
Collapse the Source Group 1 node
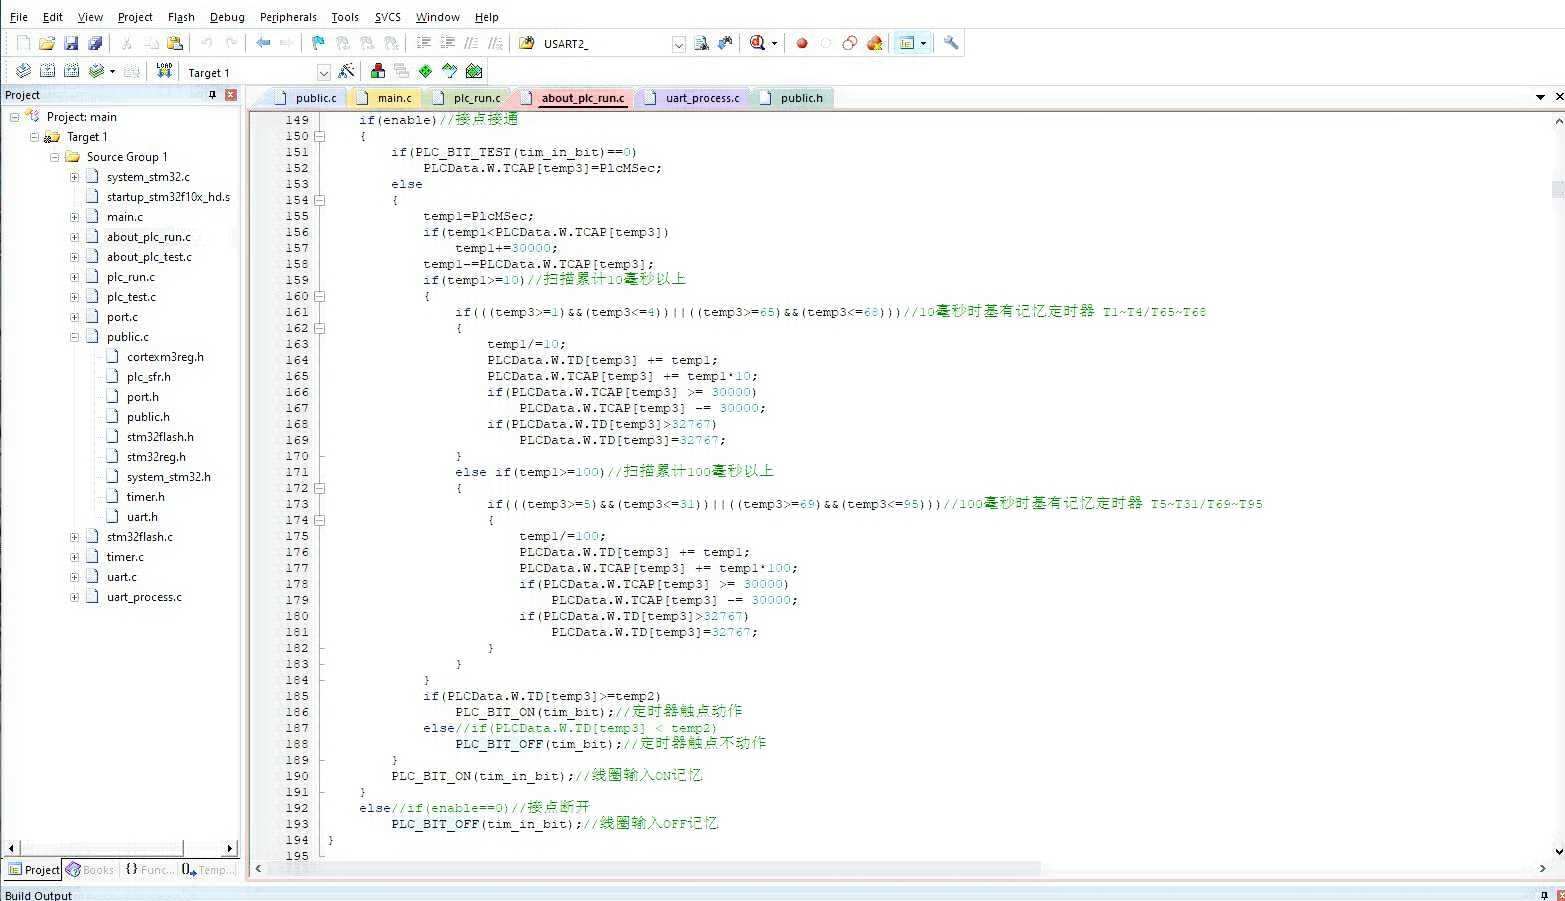tap(54, 157)
